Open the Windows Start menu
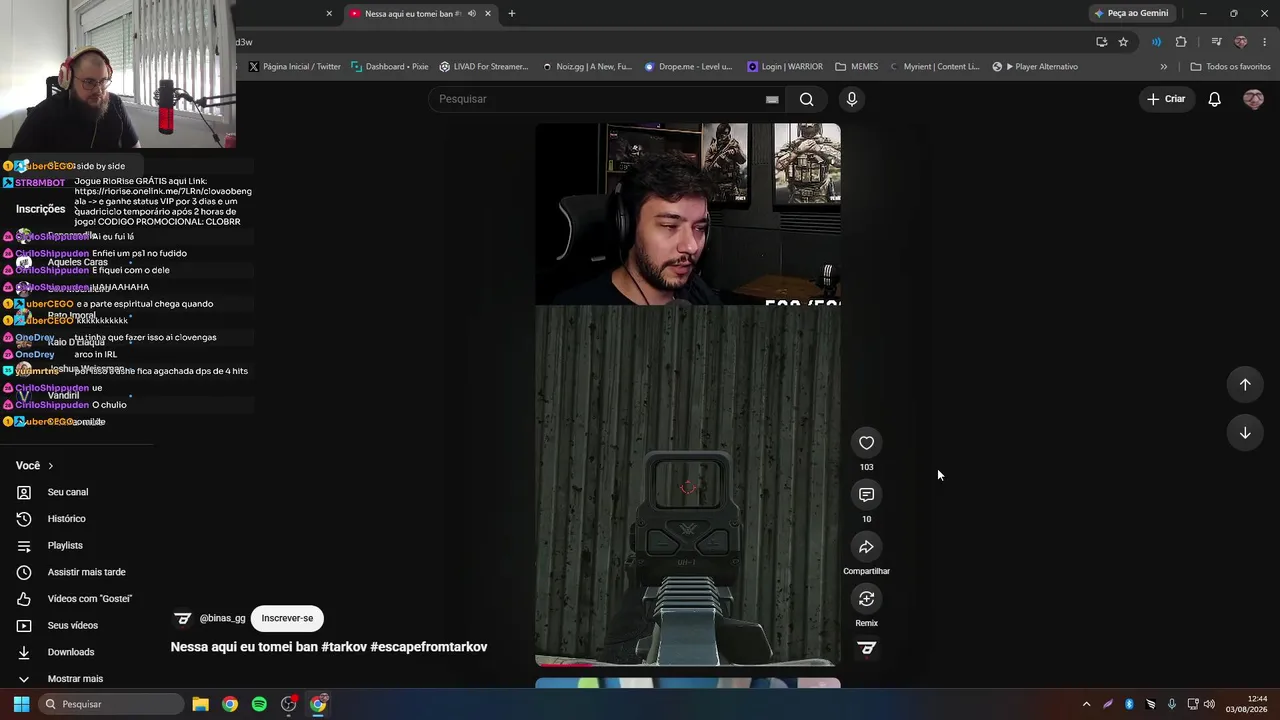This screenshot has height=720, width=1280. point(21,704)
